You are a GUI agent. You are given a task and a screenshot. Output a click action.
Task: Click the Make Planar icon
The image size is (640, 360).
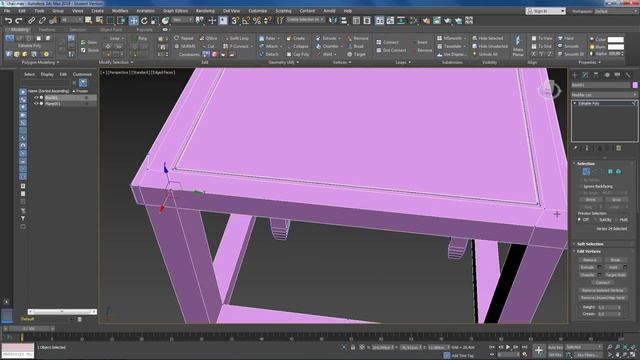pos(518,45)
